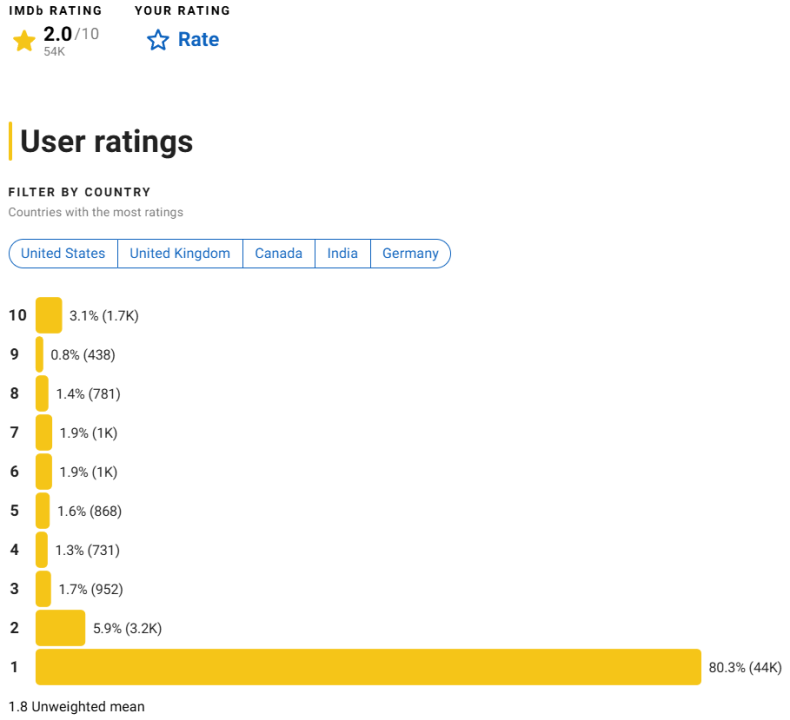This screenshot has height=720, width=790.
Task: Click the 6-star rating bar
Action: [x=43, y=471]
